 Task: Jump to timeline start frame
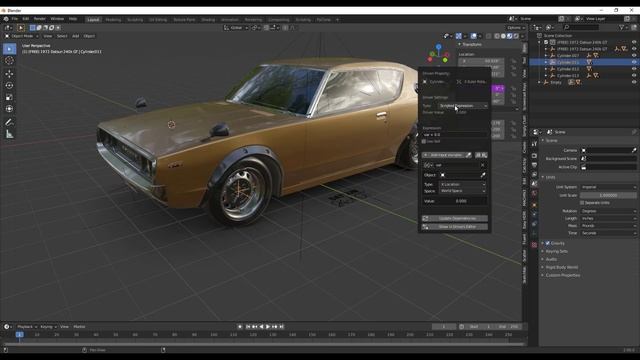click(x=248, y=327)
